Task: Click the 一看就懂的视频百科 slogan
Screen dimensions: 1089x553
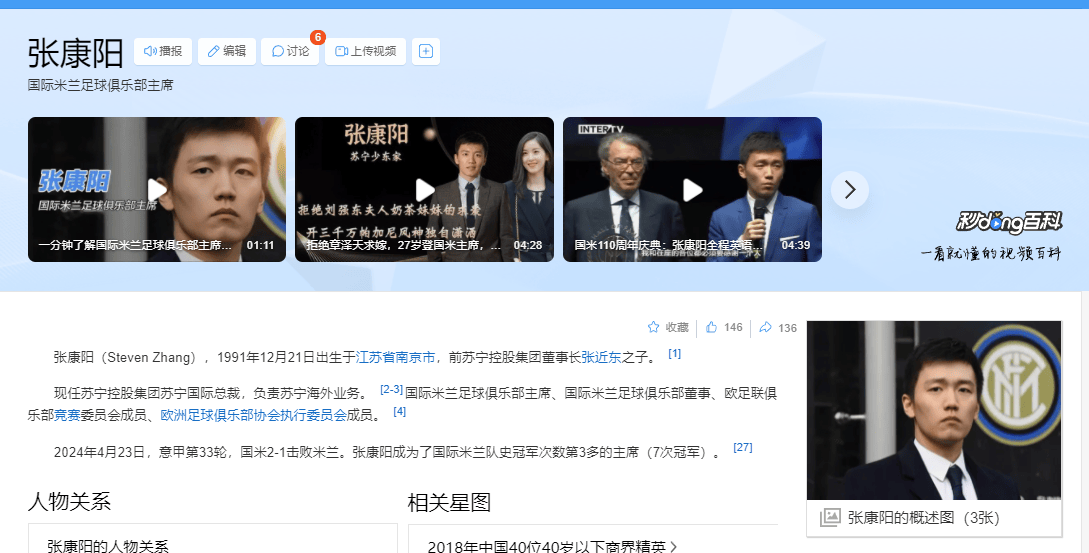Action: [x=992, y=254]
